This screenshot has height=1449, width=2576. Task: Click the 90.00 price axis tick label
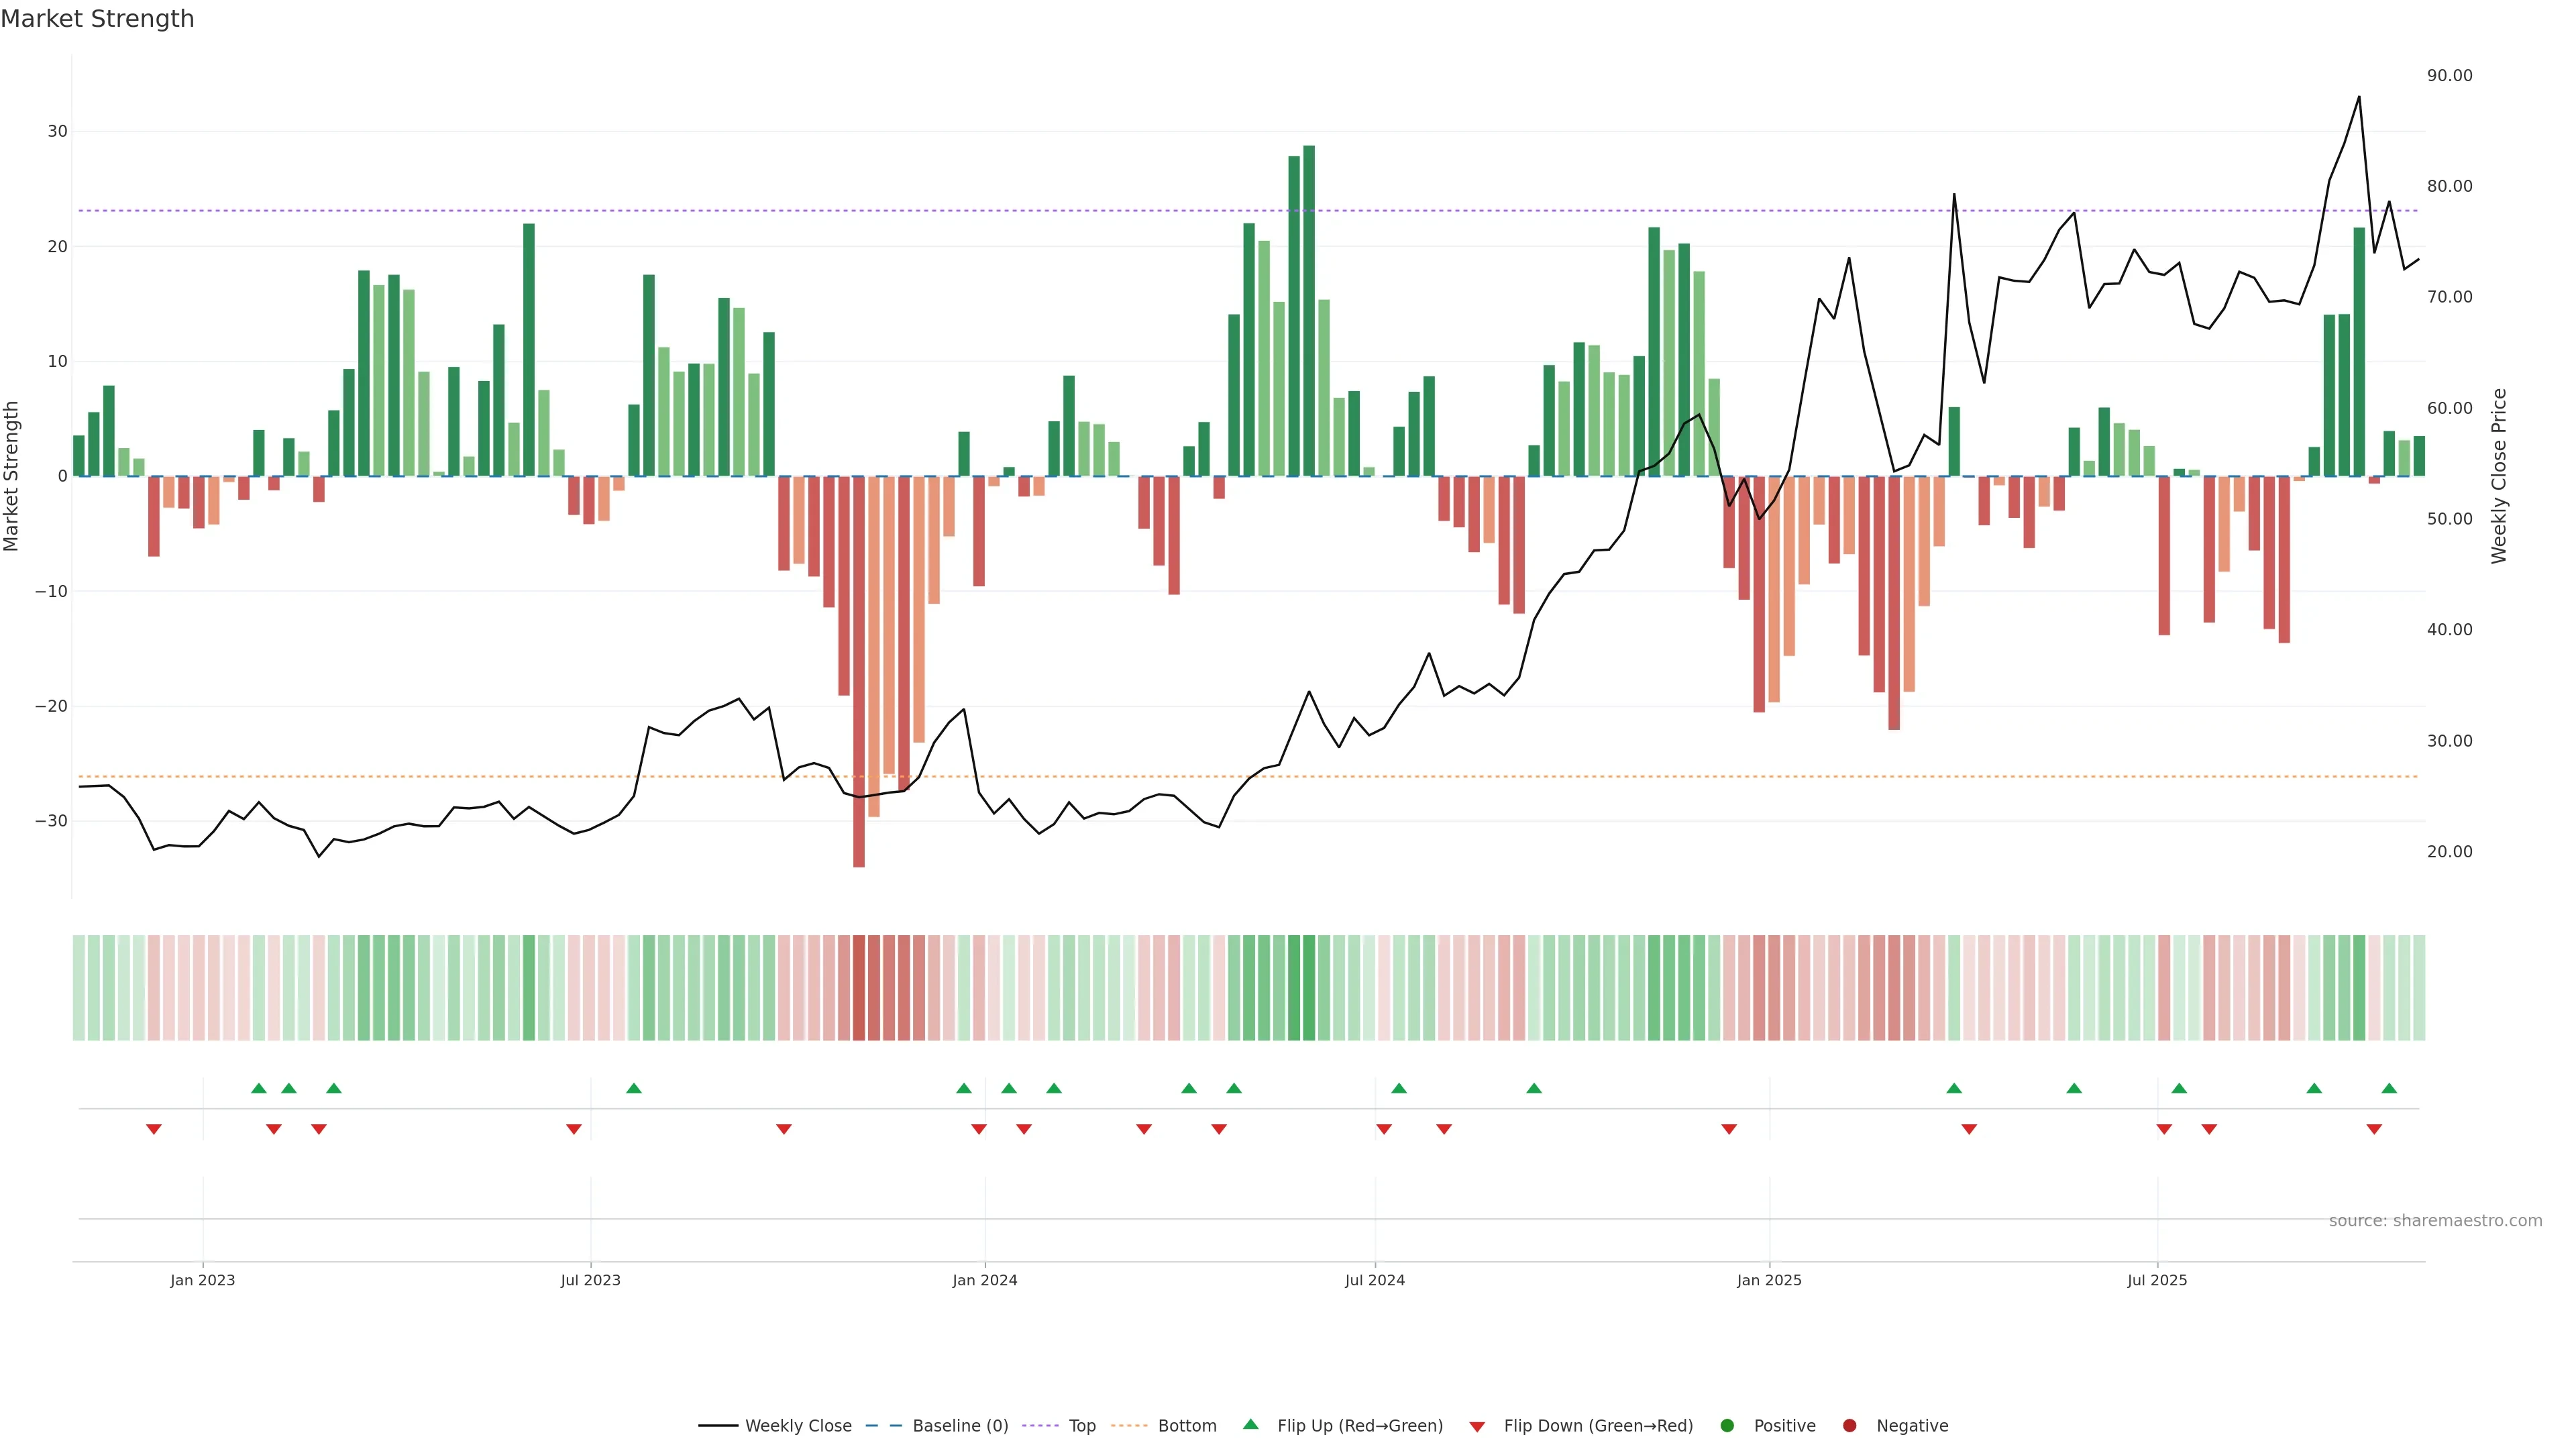[x=2449, y=76]
